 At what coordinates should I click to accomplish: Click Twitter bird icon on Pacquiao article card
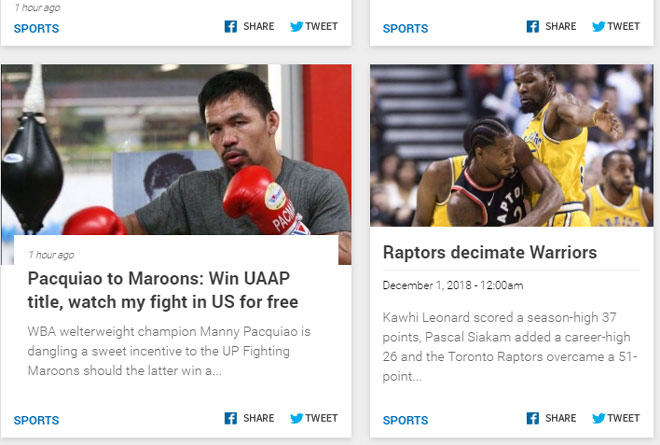[x=296, y=418]
